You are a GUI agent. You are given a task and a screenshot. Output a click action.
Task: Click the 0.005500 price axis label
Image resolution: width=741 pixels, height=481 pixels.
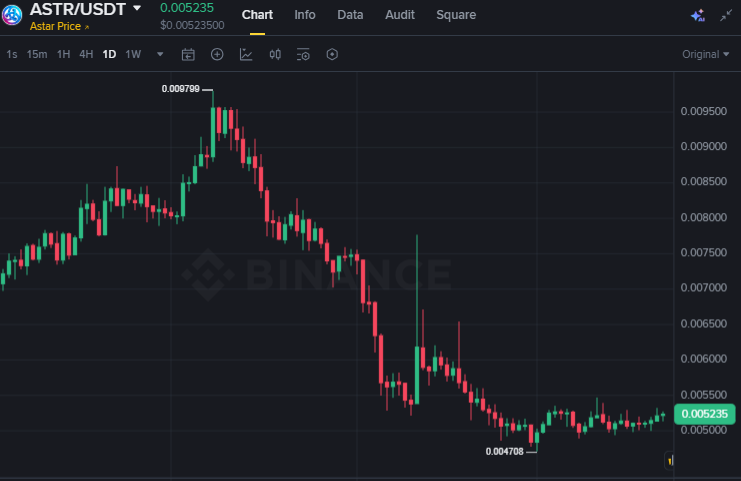coord(704,395)
